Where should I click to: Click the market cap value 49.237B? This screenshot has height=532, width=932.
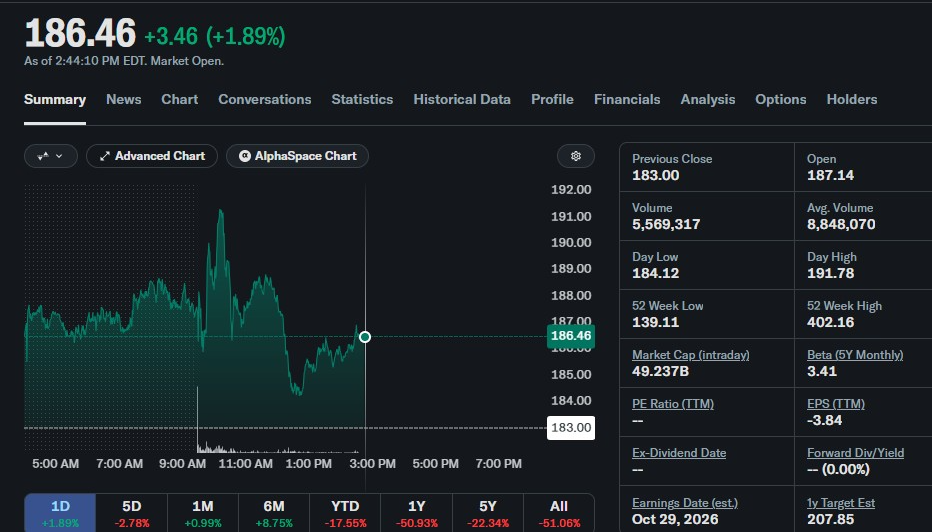(660, 372)
